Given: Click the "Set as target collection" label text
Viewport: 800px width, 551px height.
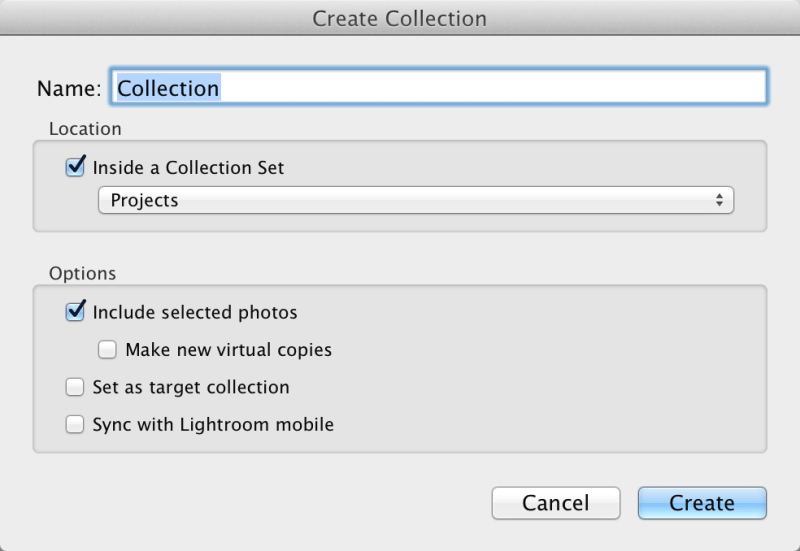Looking at the screenshot, I should (x=191, y=387).
